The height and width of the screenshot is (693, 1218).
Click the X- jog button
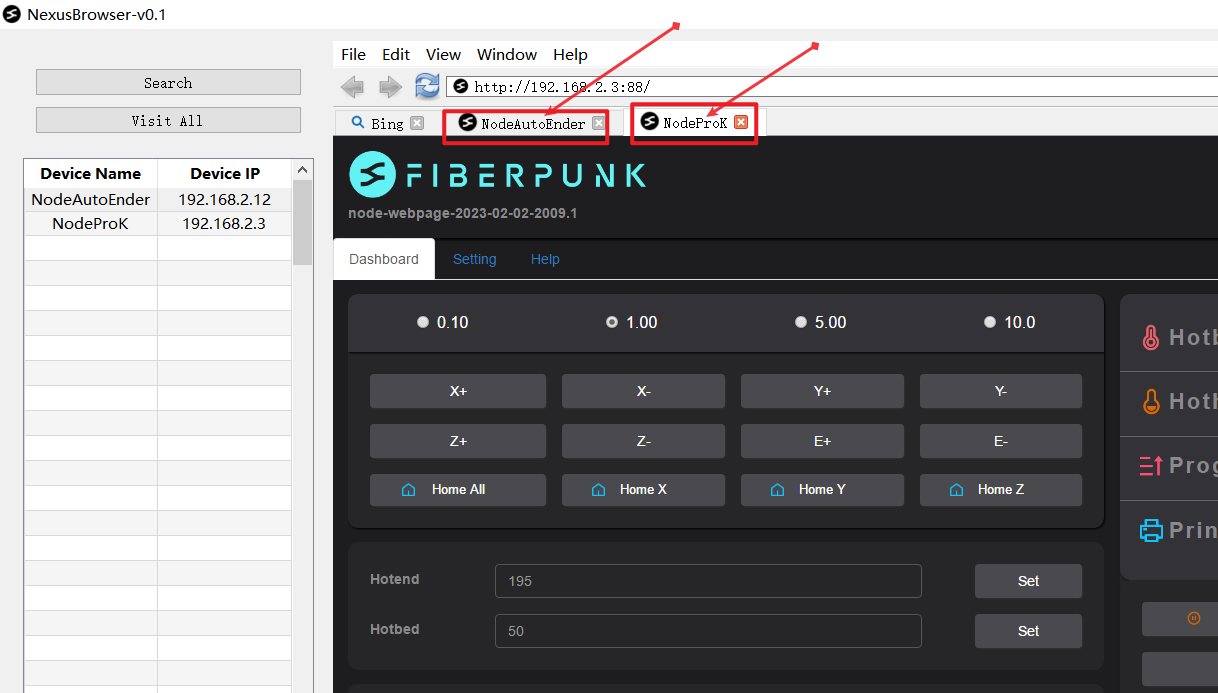(x=643, y=391)
